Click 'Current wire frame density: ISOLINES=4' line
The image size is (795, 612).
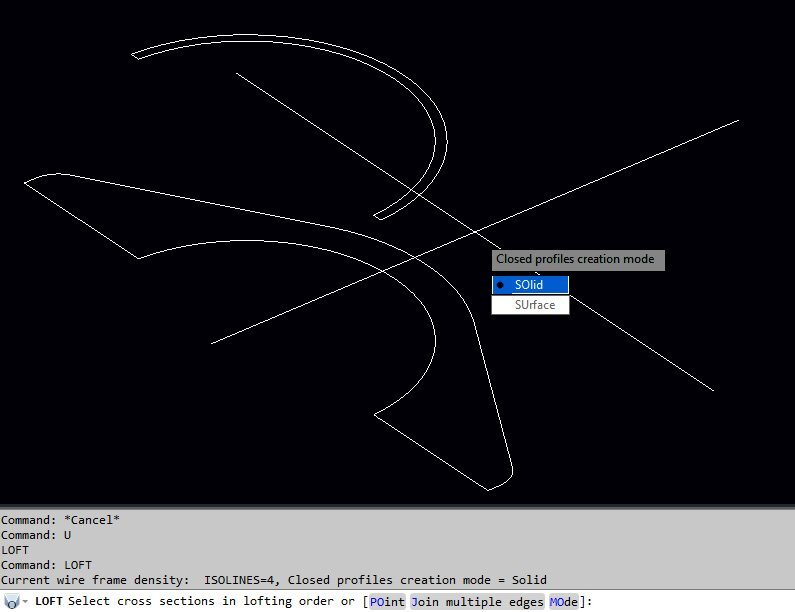click(274, 580)
